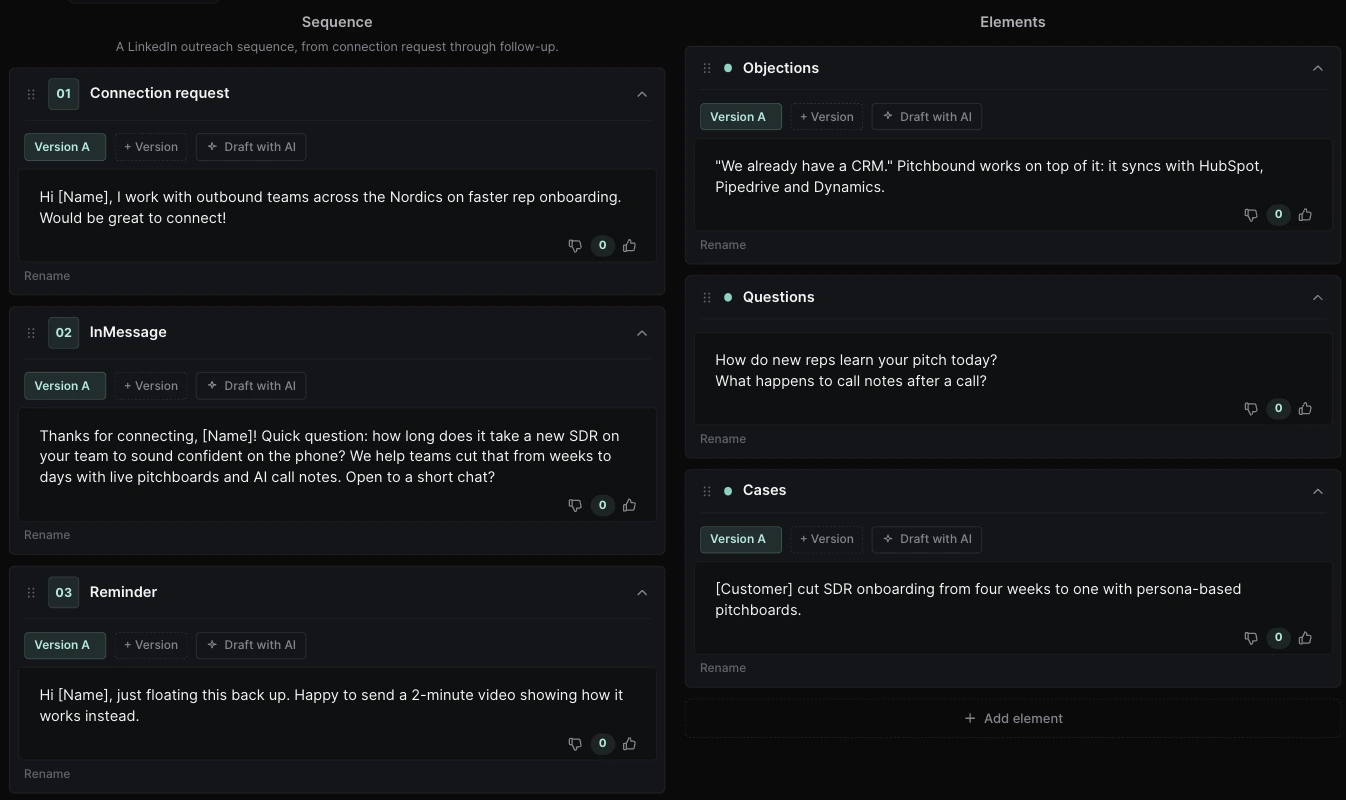Screen dimensions: 1346x800
Task: Thumbs down the Objections text
Action: coord(1251,214)
